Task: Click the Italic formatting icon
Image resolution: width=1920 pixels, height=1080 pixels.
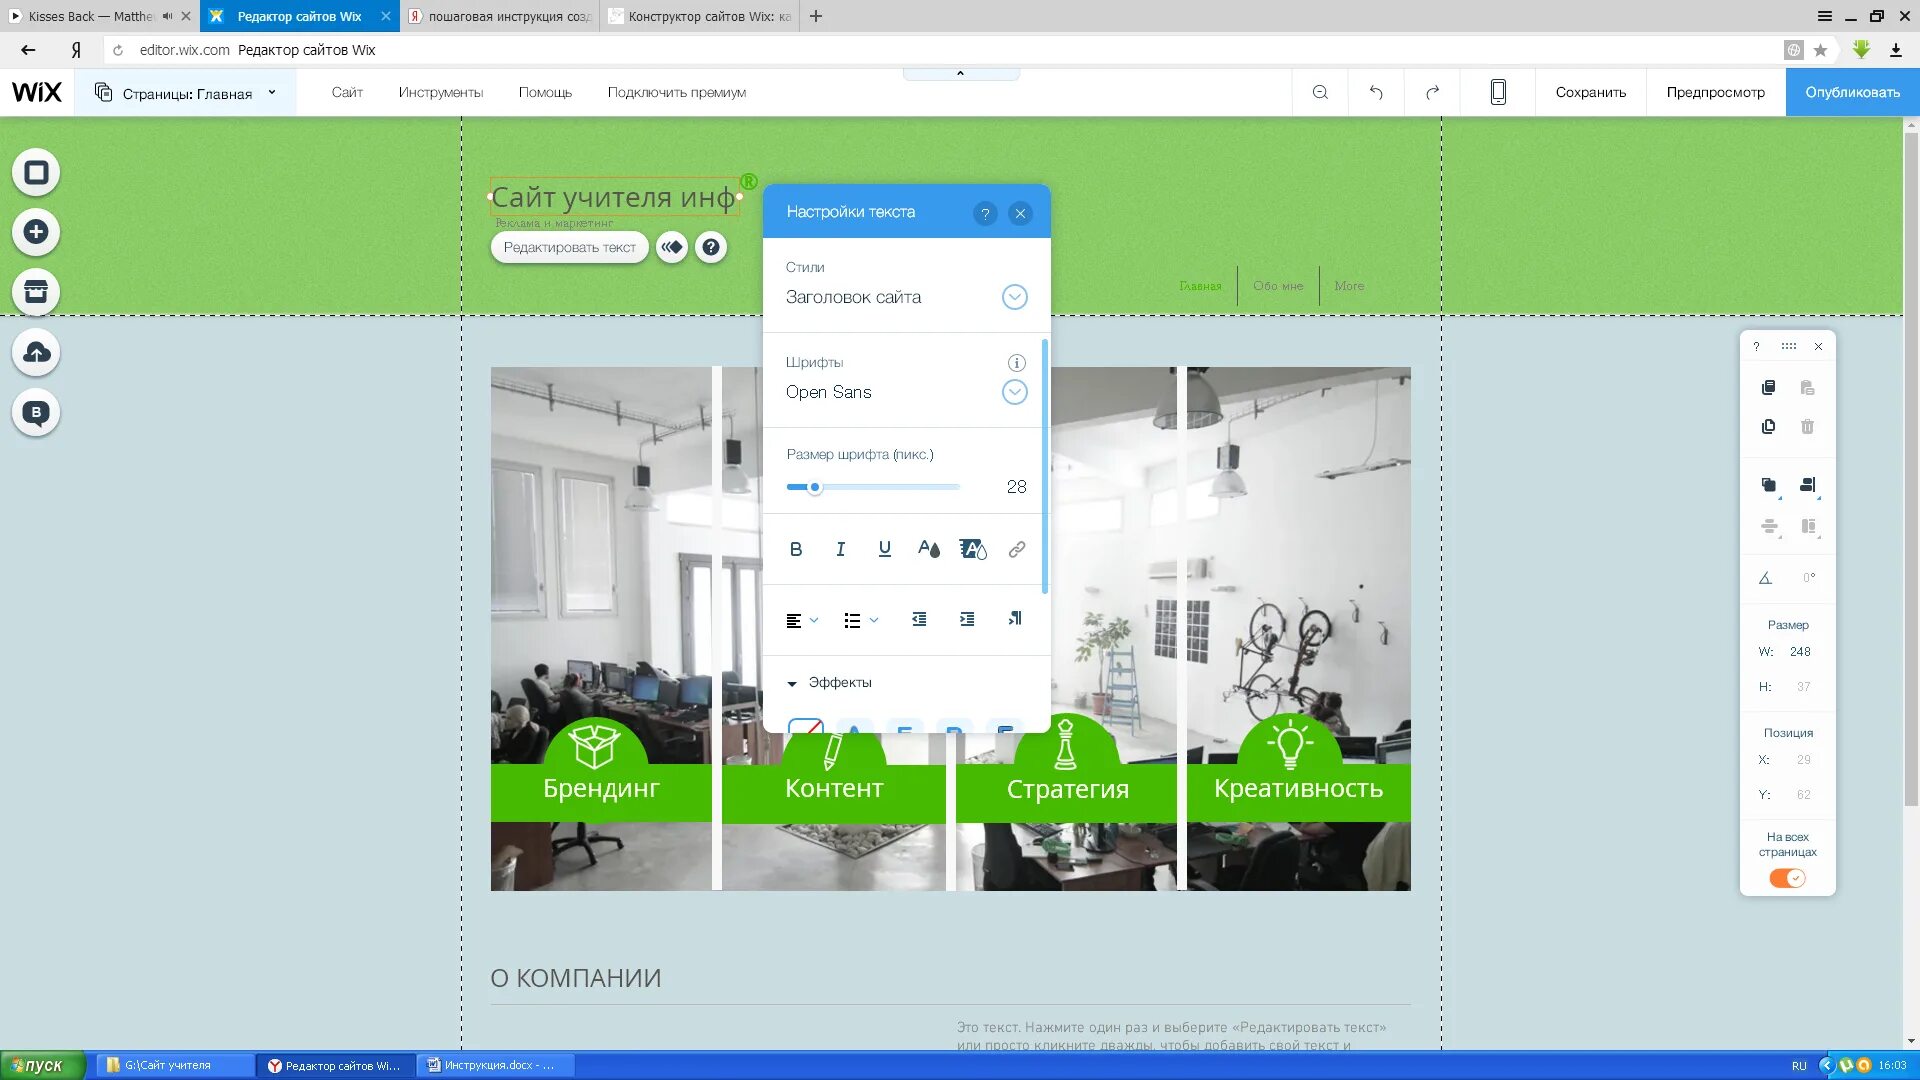Action: (x=840, y=549)
